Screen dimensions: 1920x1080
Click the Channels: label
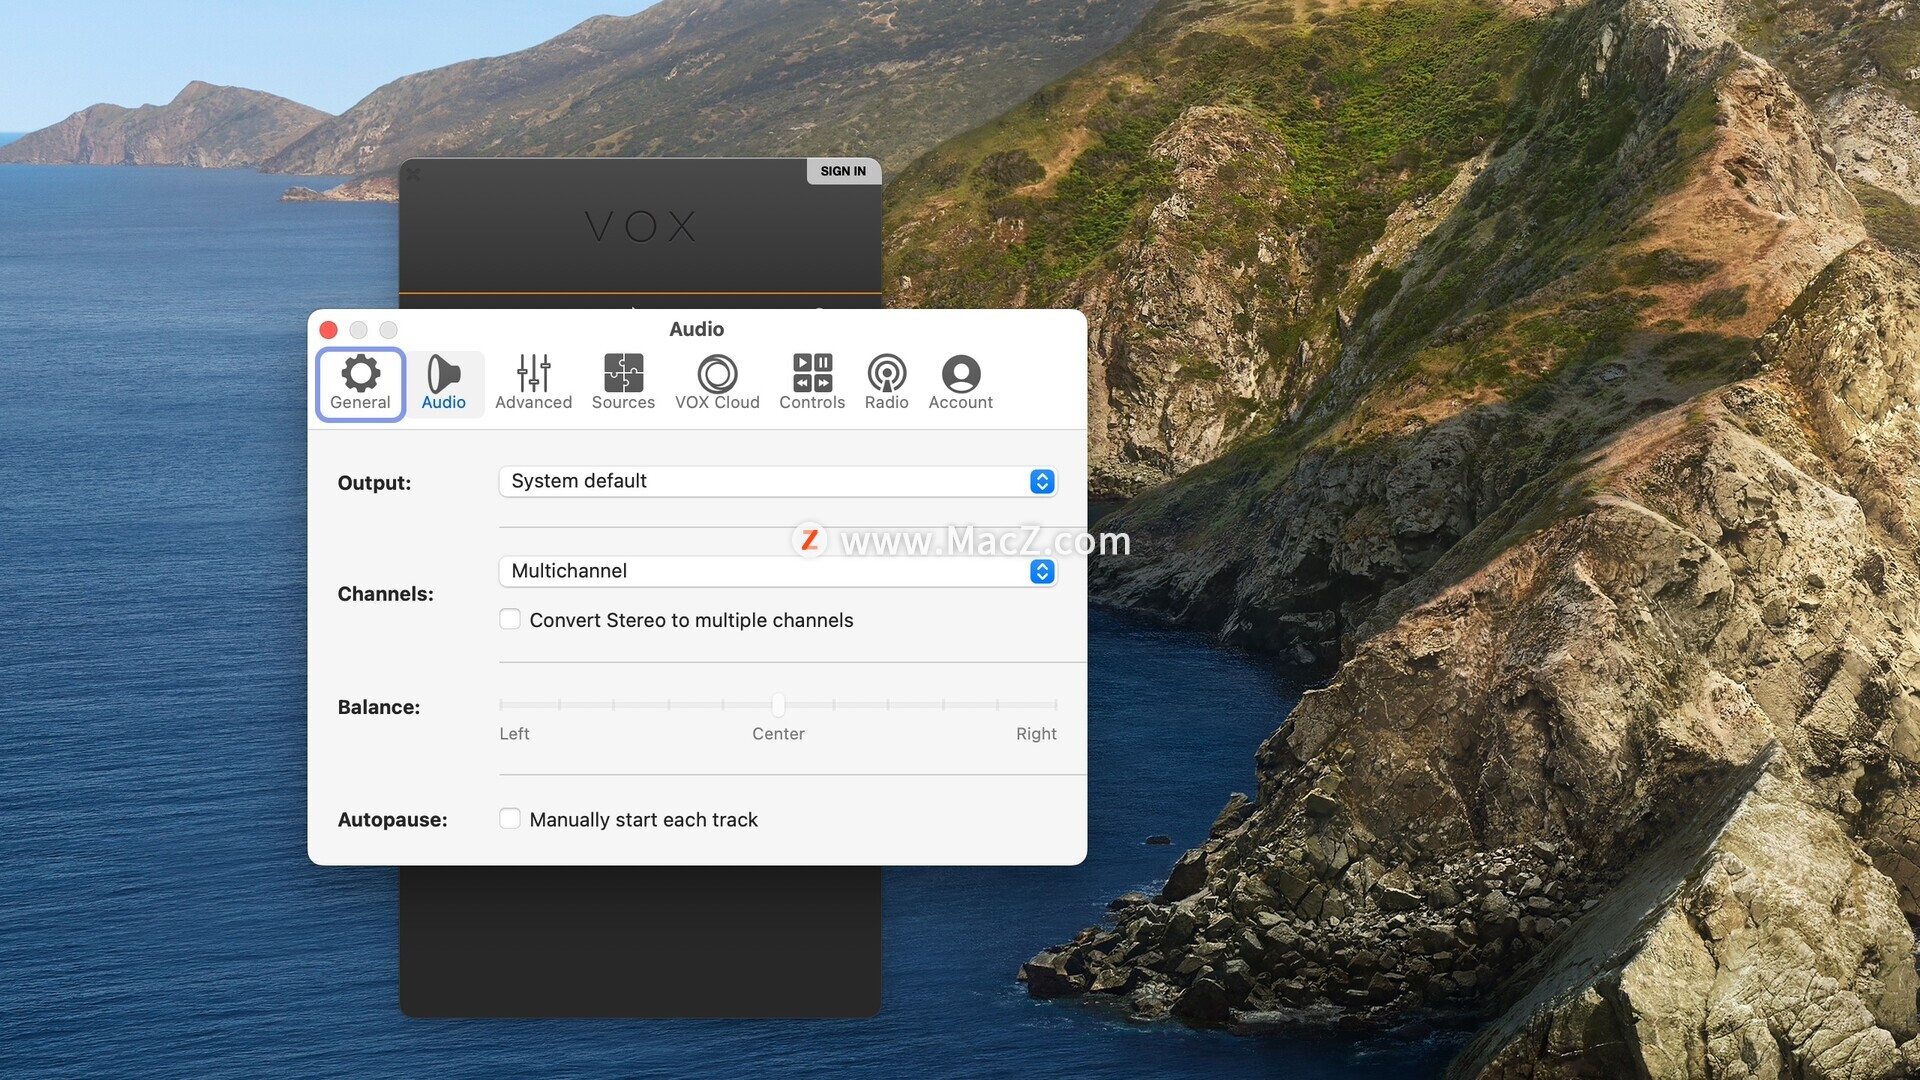[x=385, y=594]
